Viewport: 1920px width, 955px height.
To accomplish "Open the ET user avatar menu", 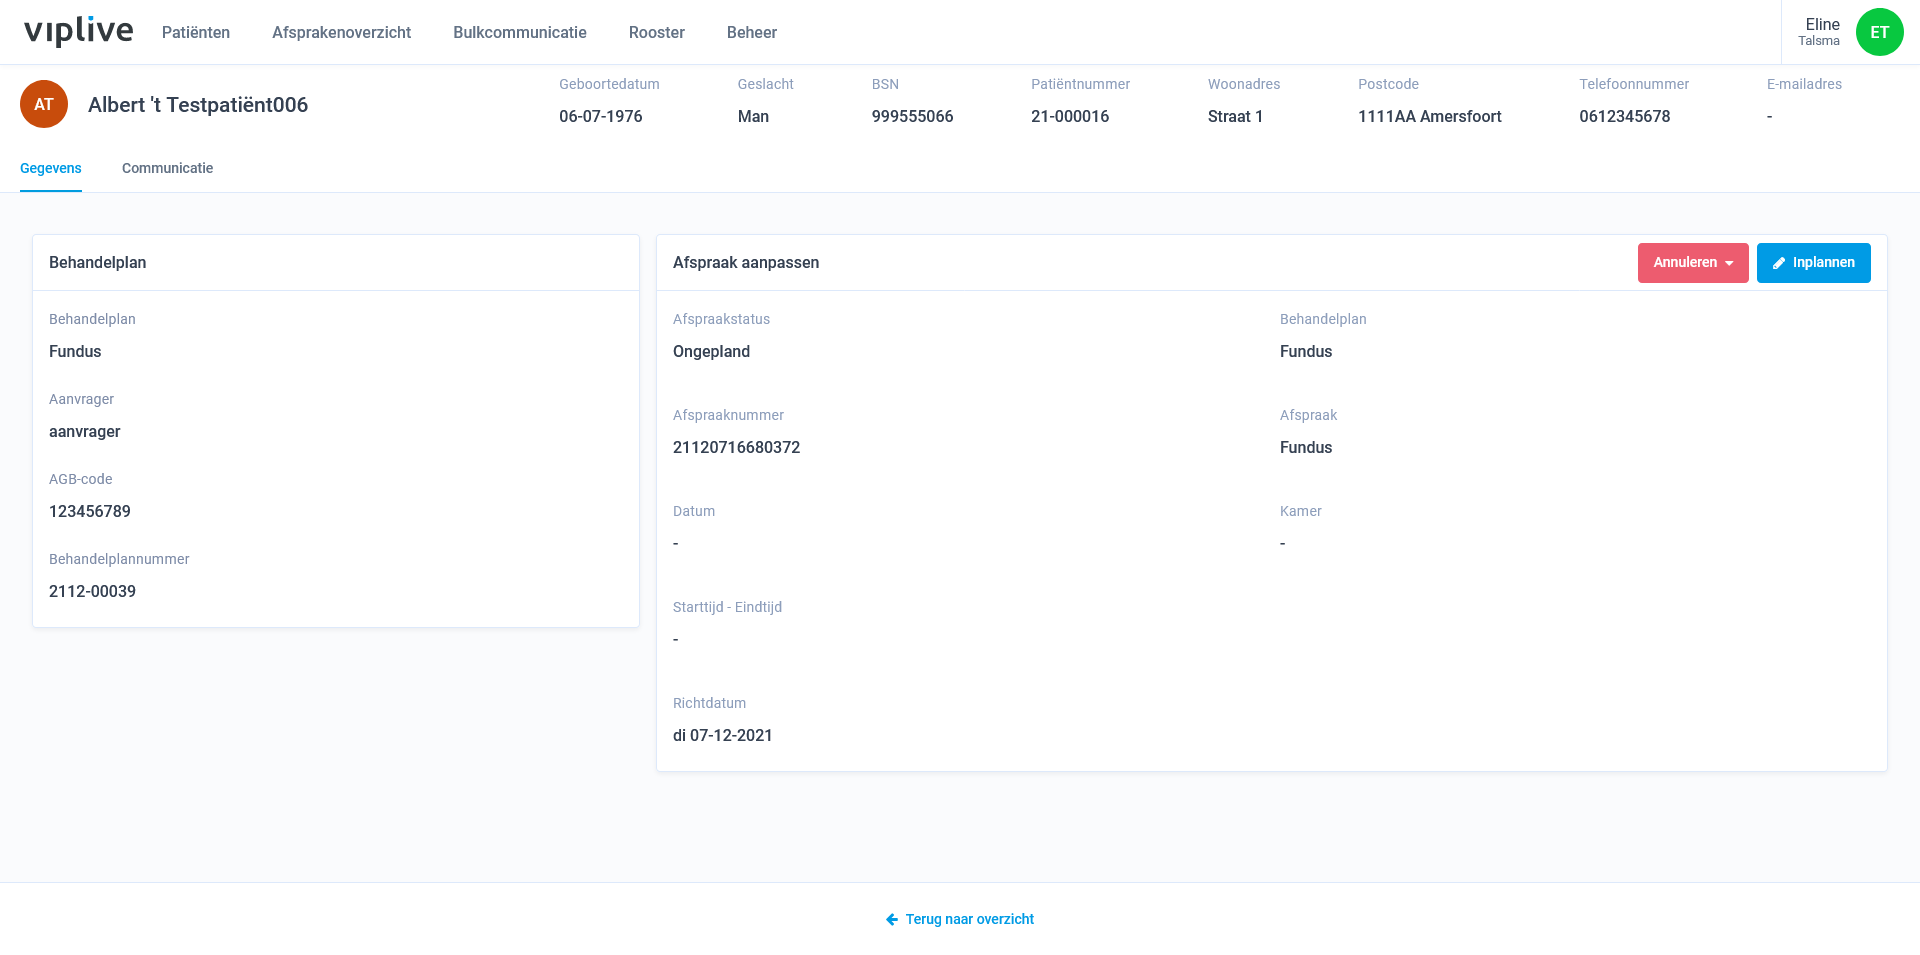I will (x=1879, y=32).
